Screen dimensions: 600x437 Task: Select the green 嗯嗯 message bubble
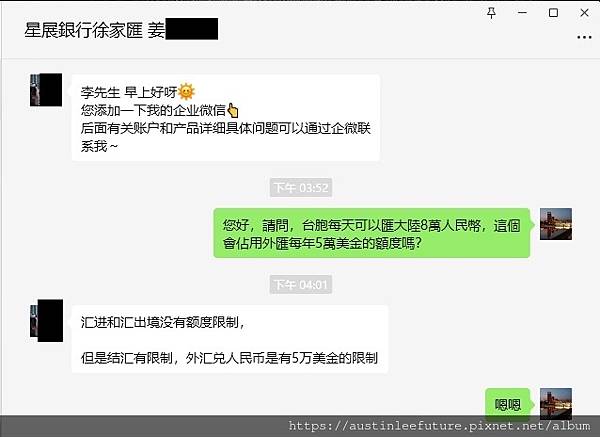[x=508, y=404]
